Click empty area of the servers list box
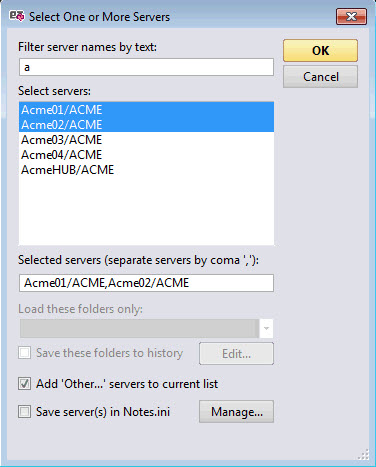376x467 pixels. tap(146, 211)
